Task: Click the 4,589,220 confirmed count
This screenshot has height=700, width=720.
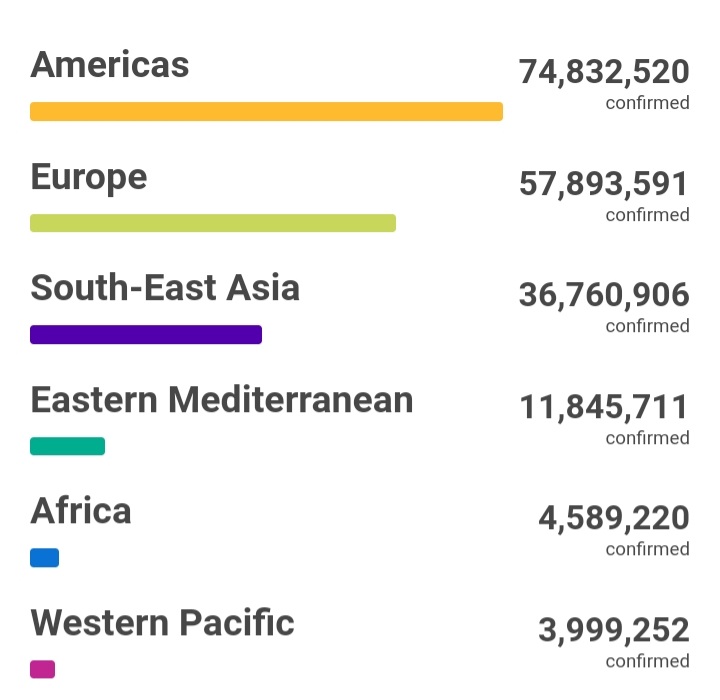Action: click(613, 519)
